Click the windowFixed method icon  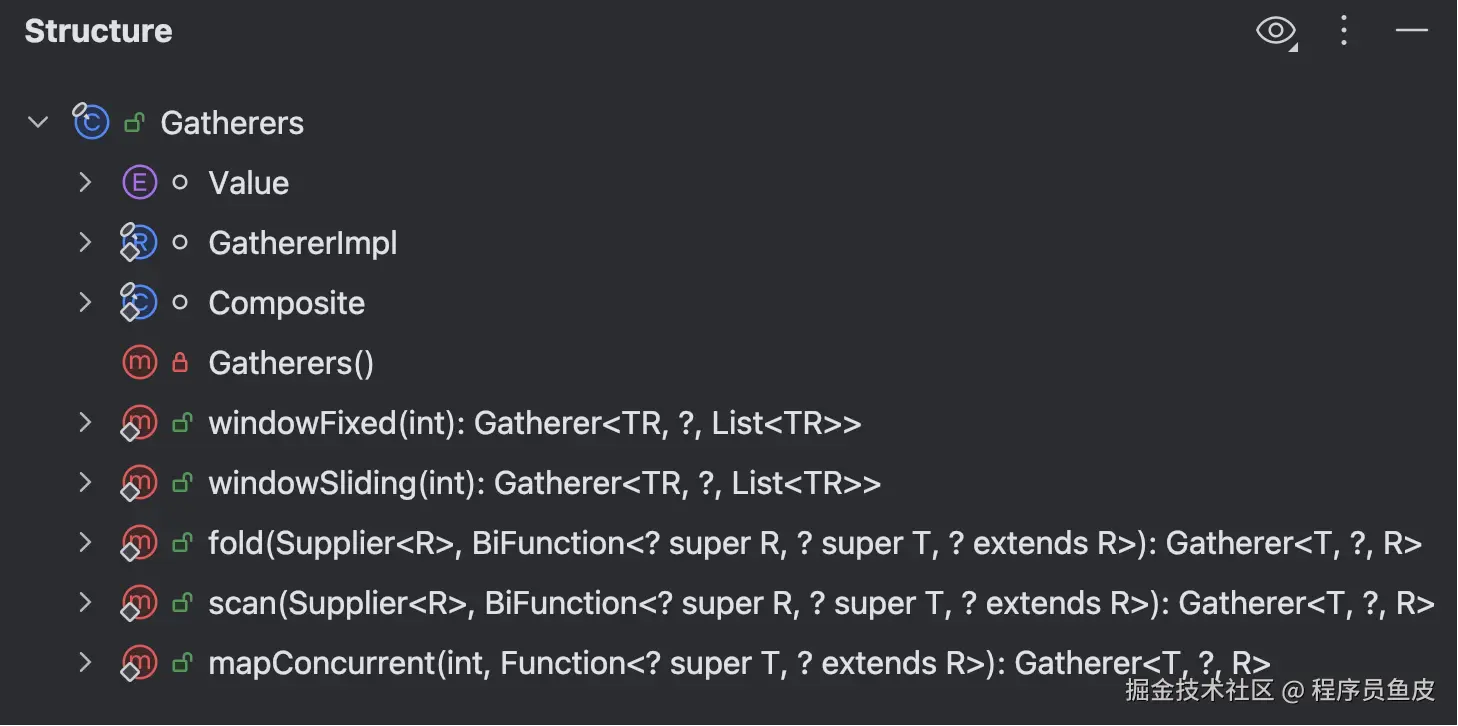(x=138, y=423)
